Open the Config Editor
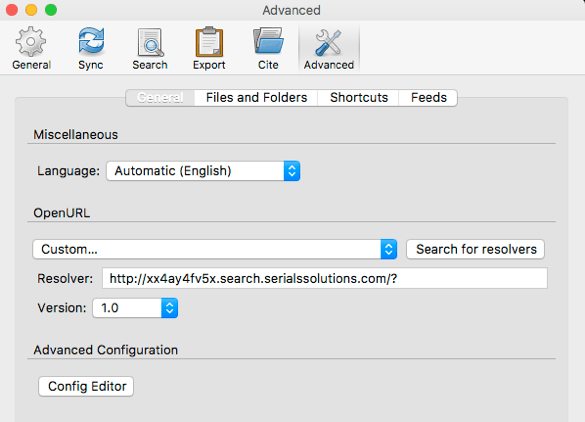The height and width of the screenshot is (422, 585). coord(86,386)
